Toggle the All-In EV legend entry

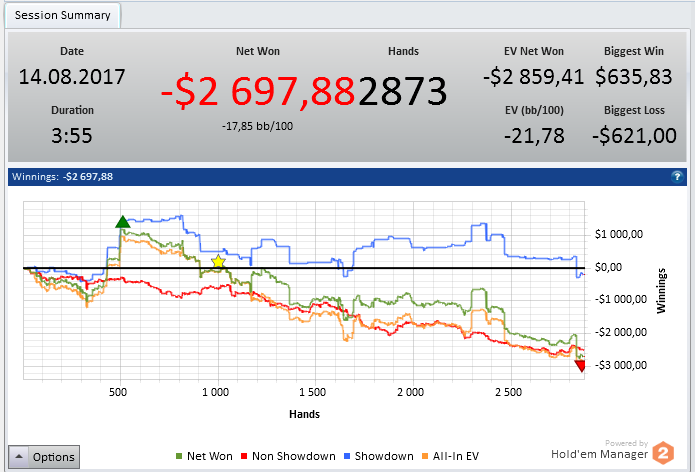pos(450,456)
